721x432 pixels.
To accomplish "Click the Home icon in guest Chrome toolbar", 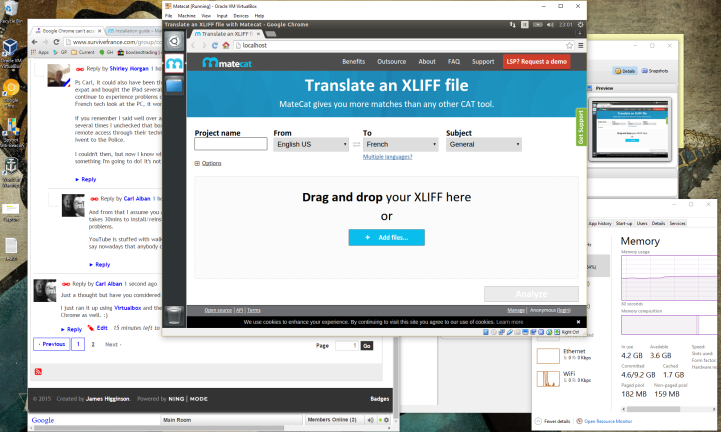I will (226, 45).
